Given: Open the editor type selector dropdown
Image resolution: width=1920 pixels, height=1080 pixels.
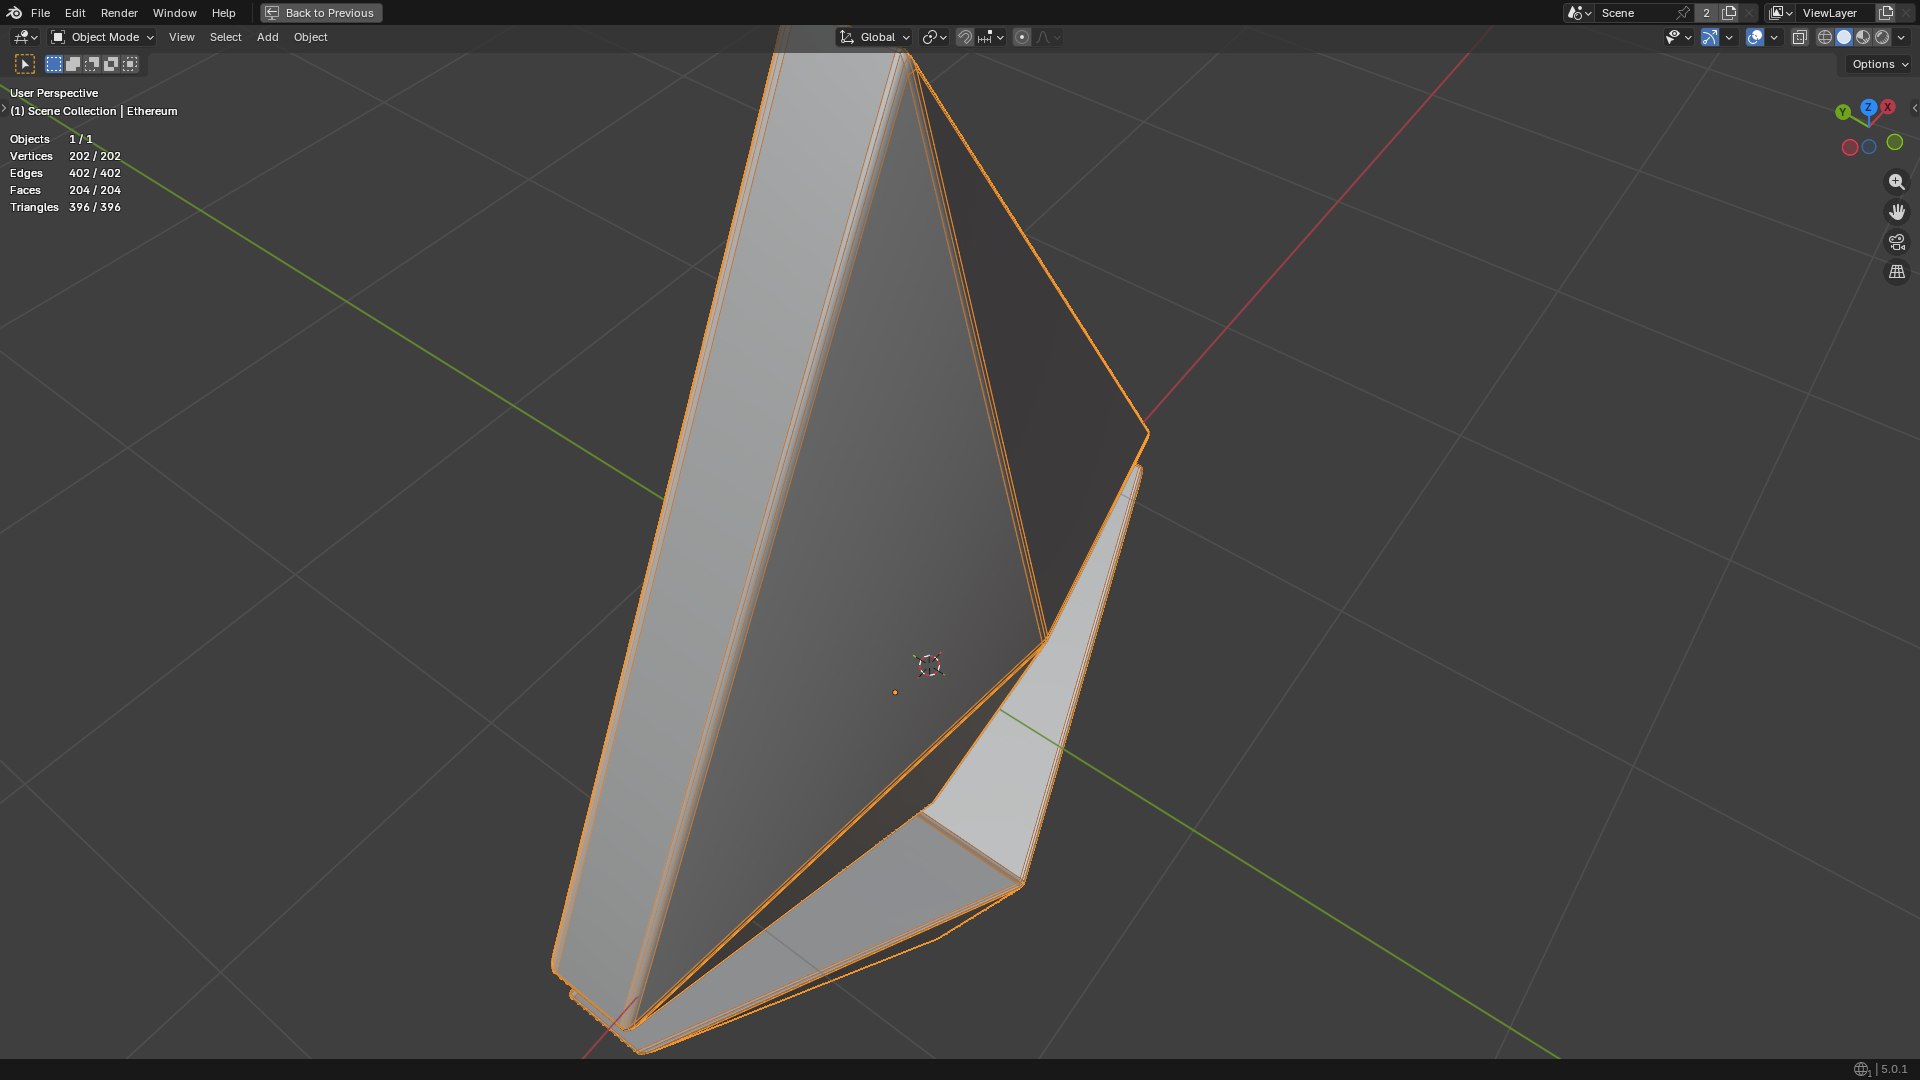Looking at the screenshot, I should click(x=25, y=37).
